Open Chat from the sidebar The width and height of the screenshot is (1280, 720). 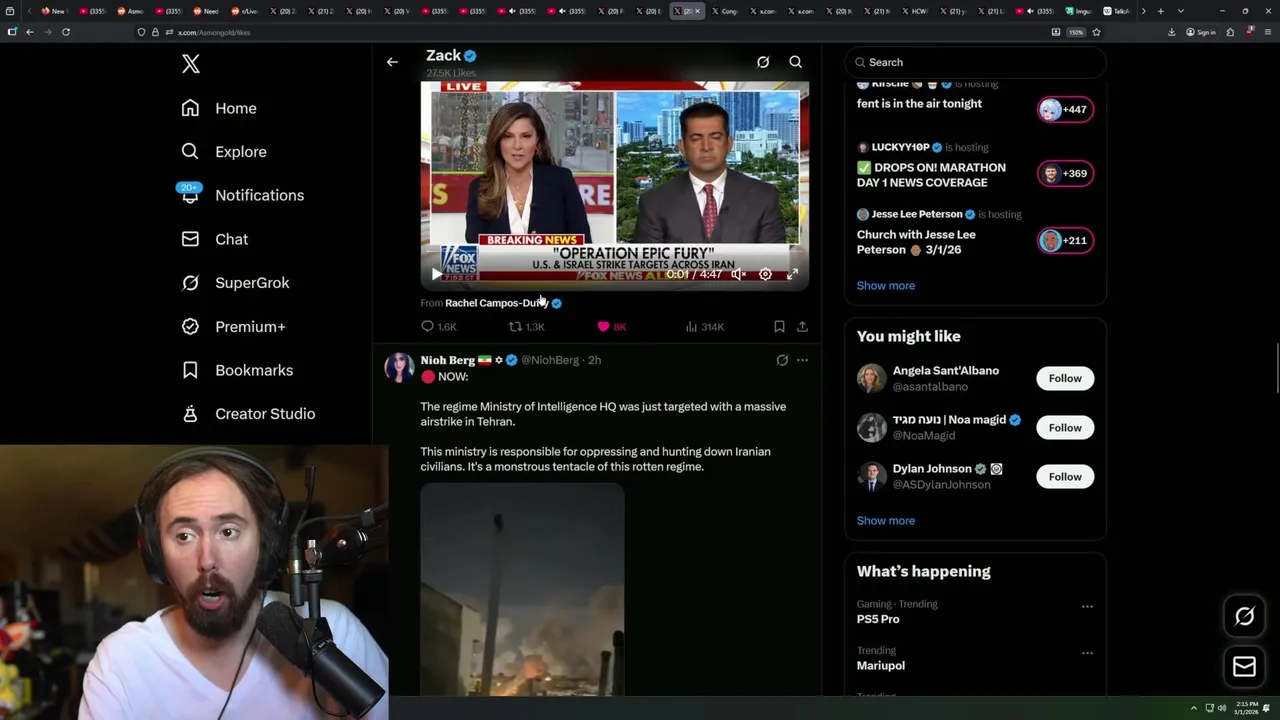point(215,239)
